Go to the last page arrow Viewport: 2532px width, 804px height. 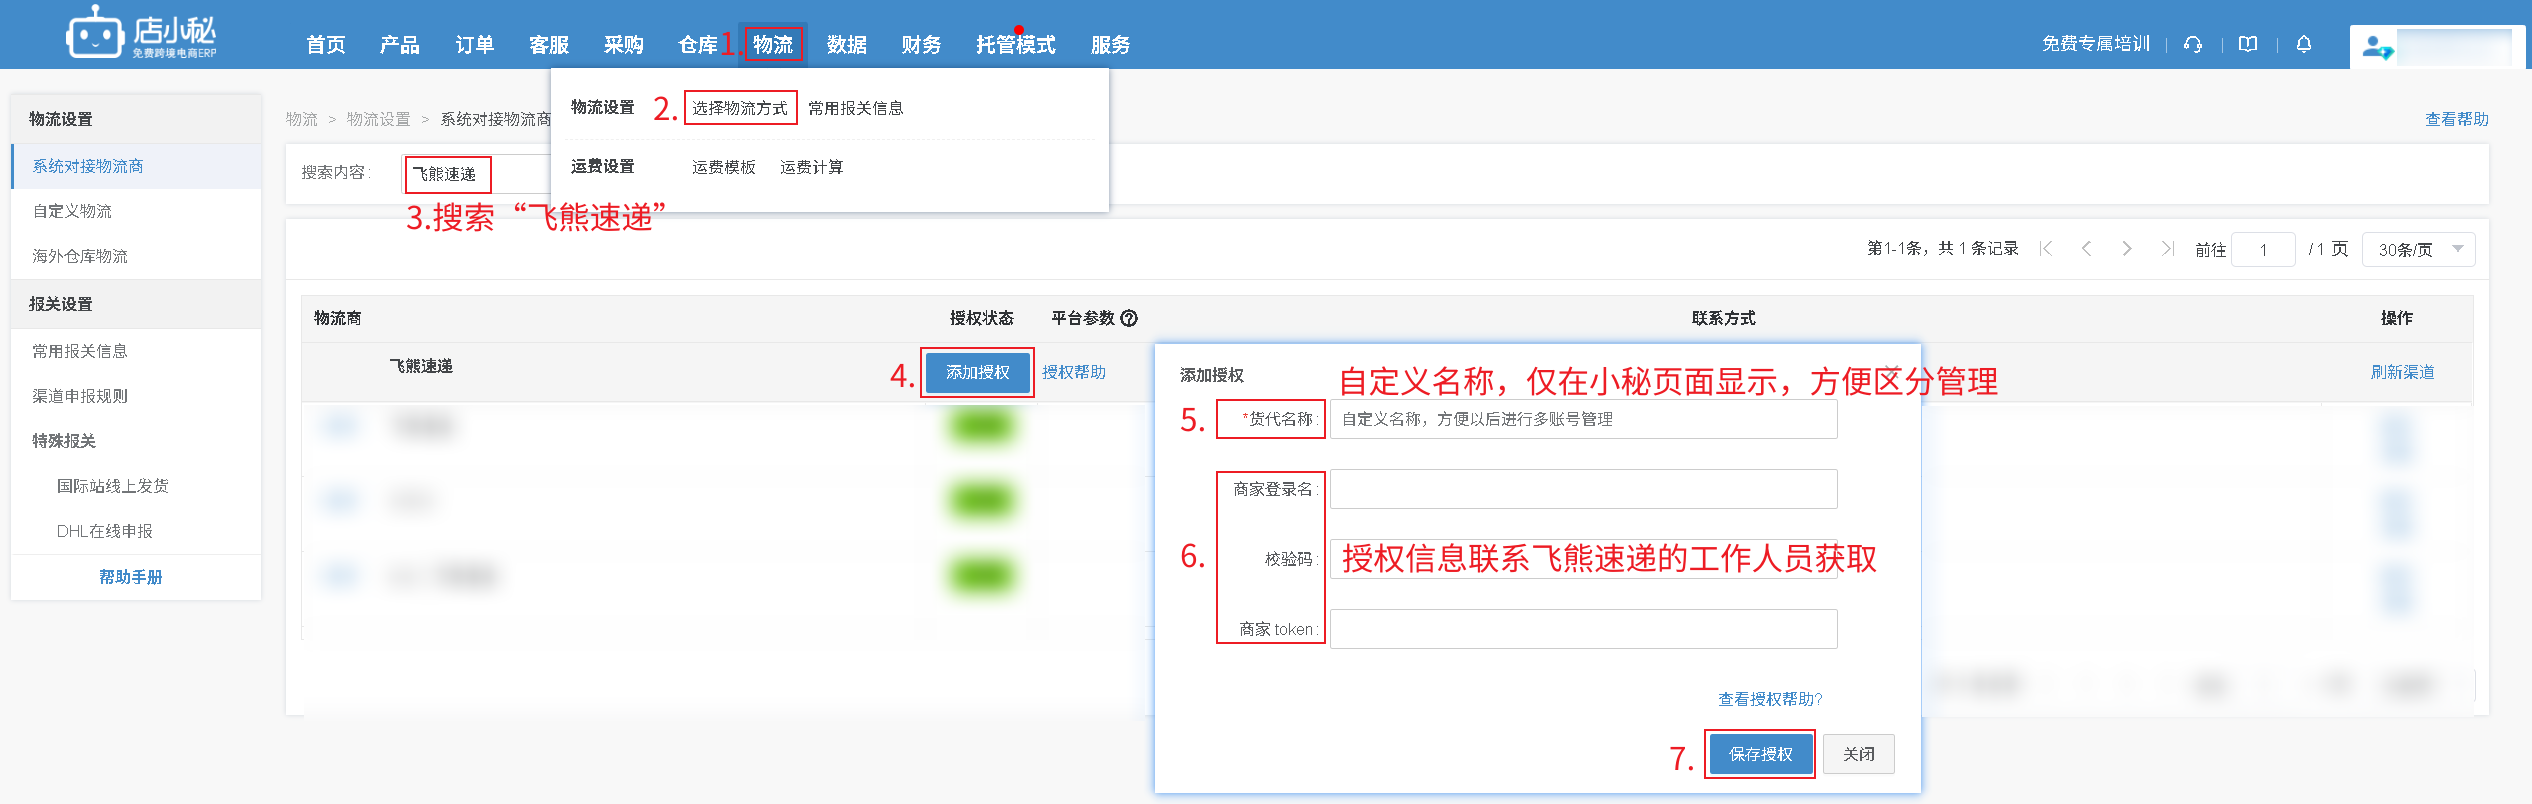tap(2167, 248)
